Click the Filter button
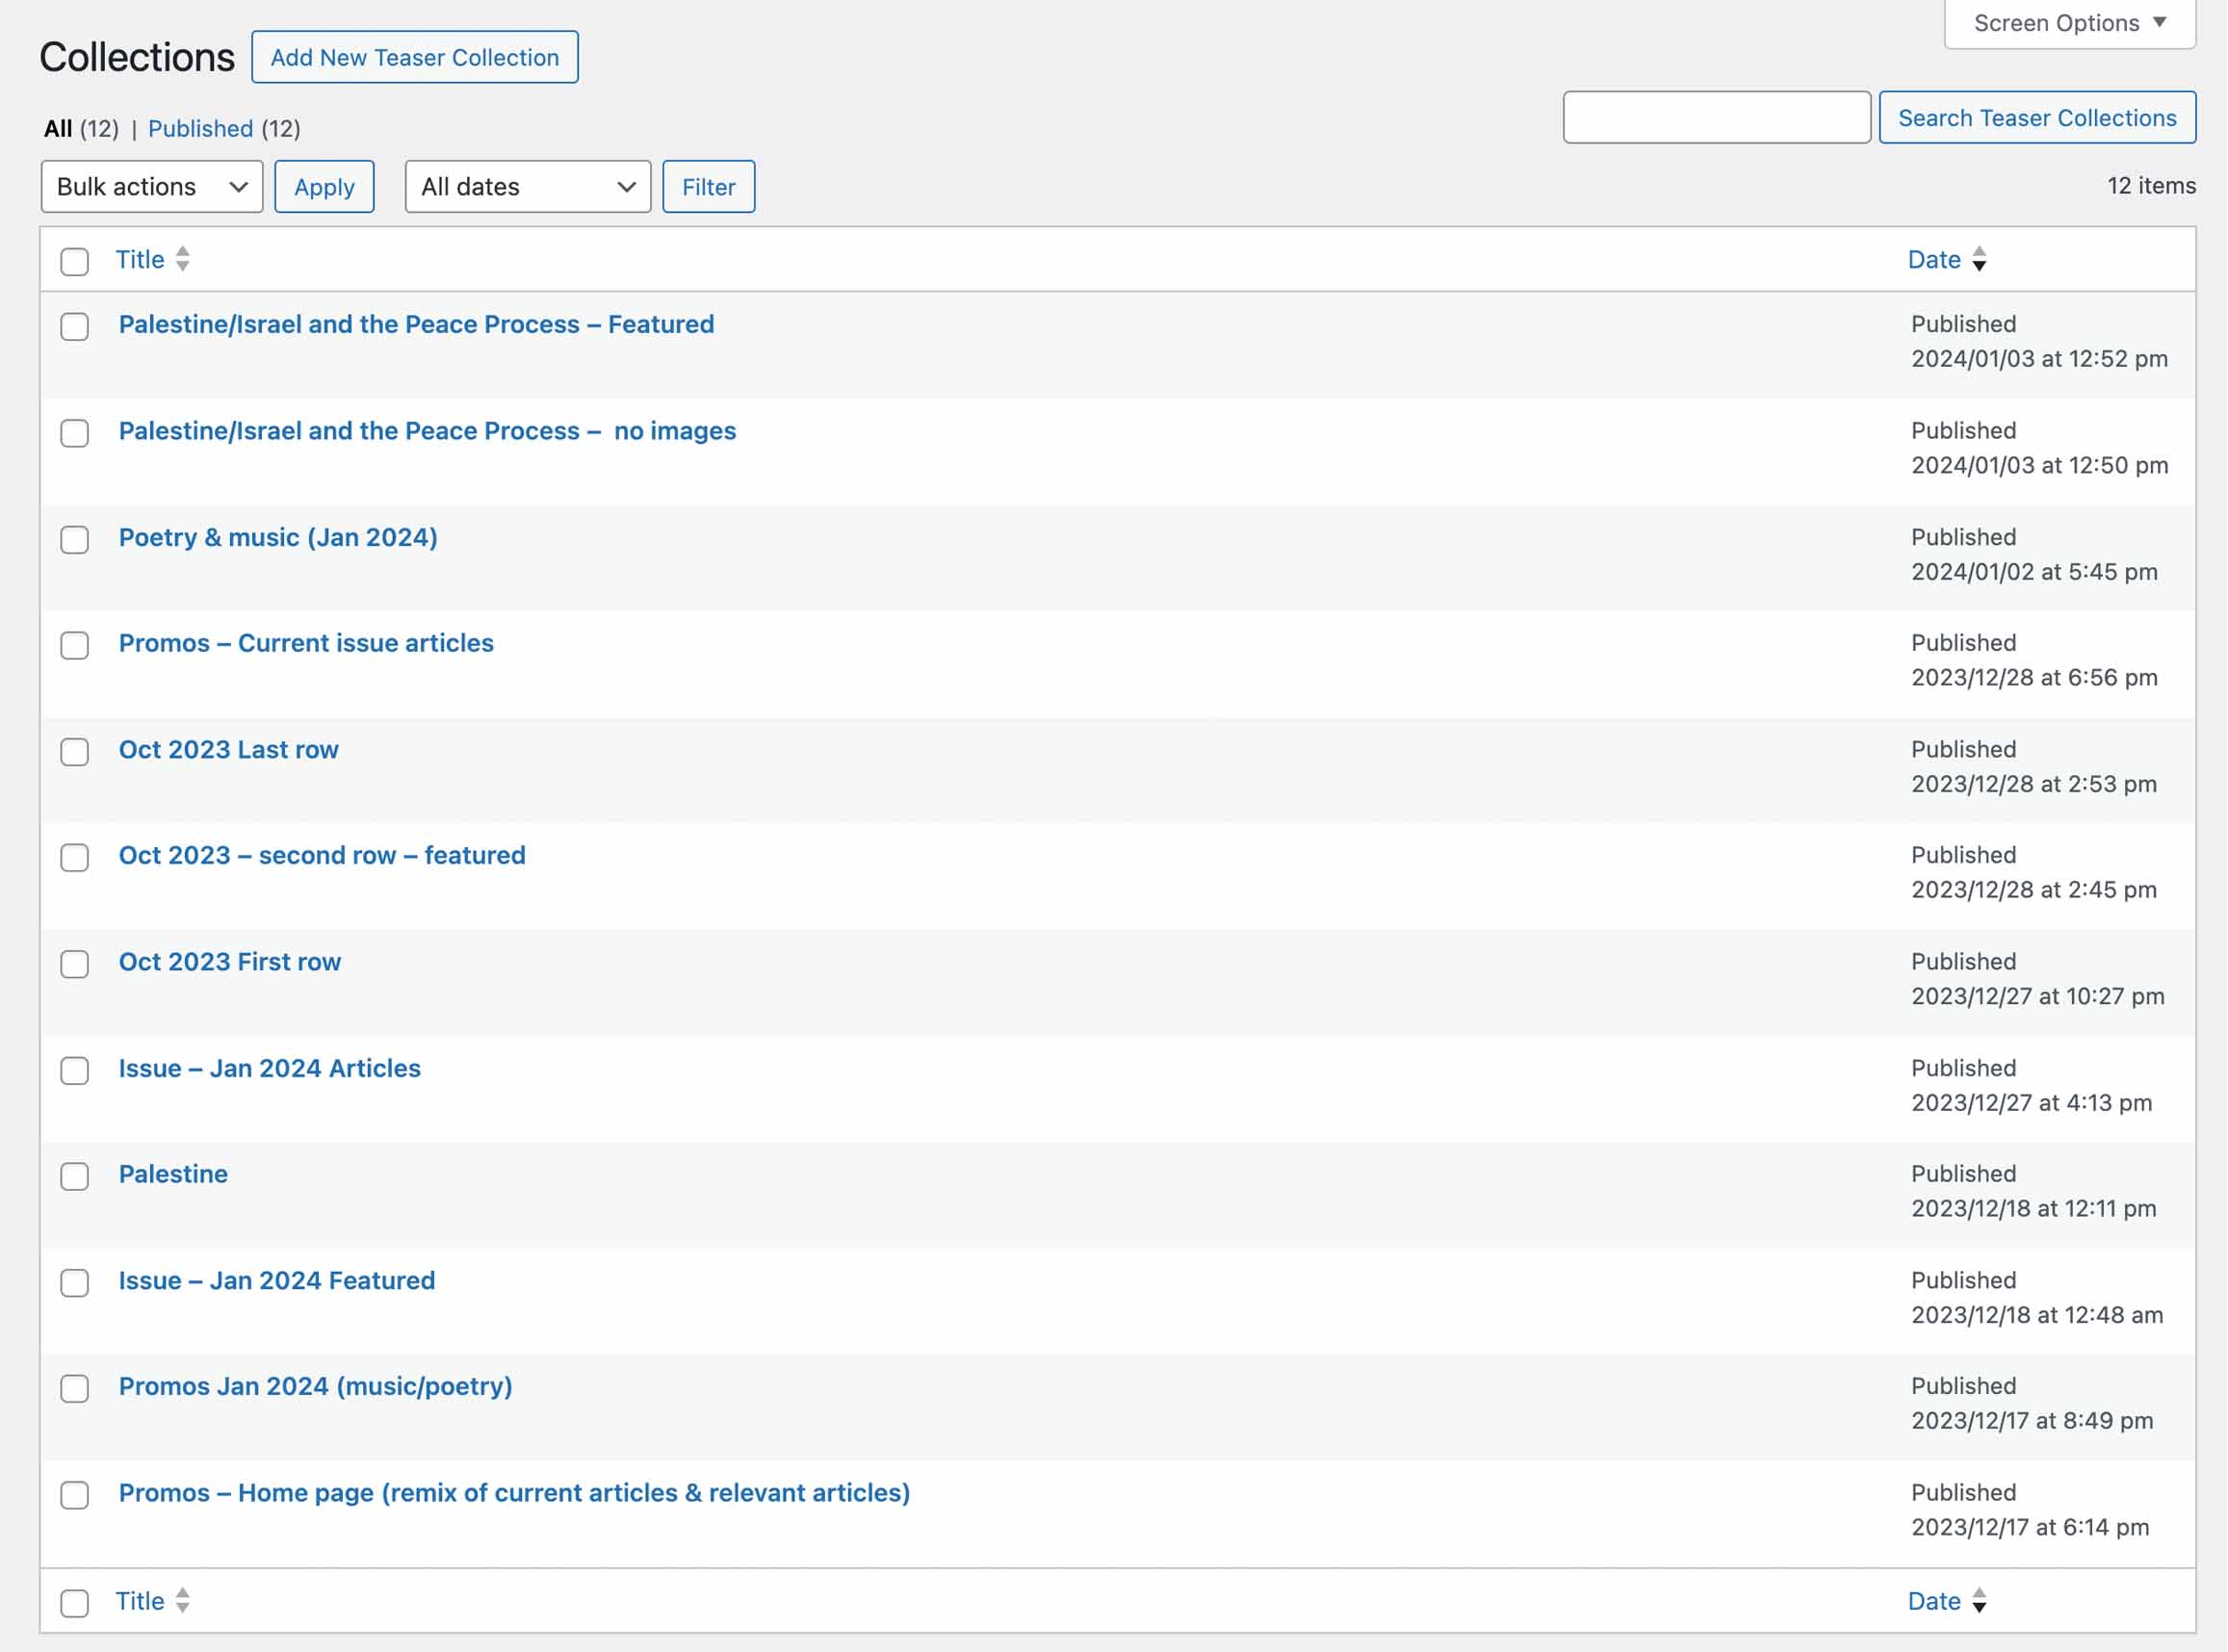 pos(708,187)
